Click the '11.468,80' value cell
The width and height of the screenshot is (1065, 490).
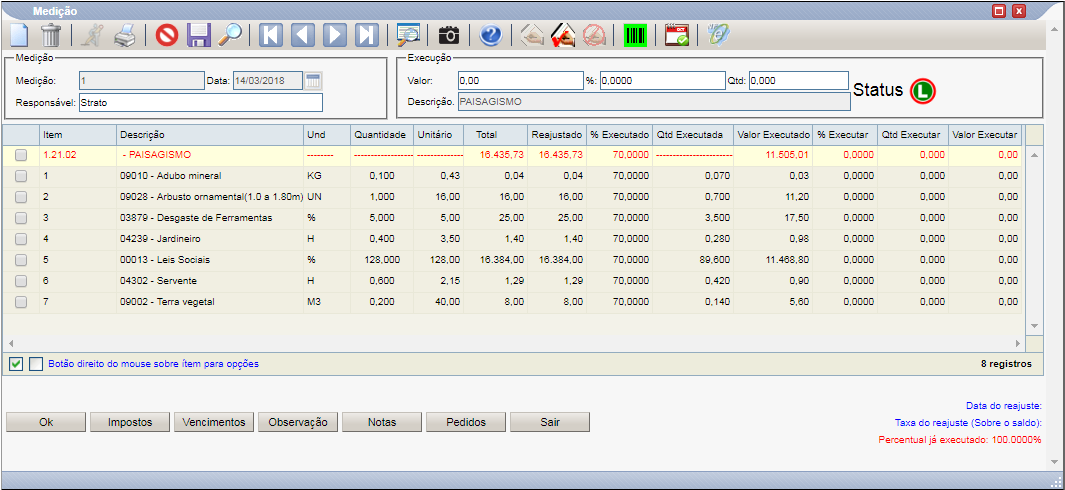(x=773, y=260)
